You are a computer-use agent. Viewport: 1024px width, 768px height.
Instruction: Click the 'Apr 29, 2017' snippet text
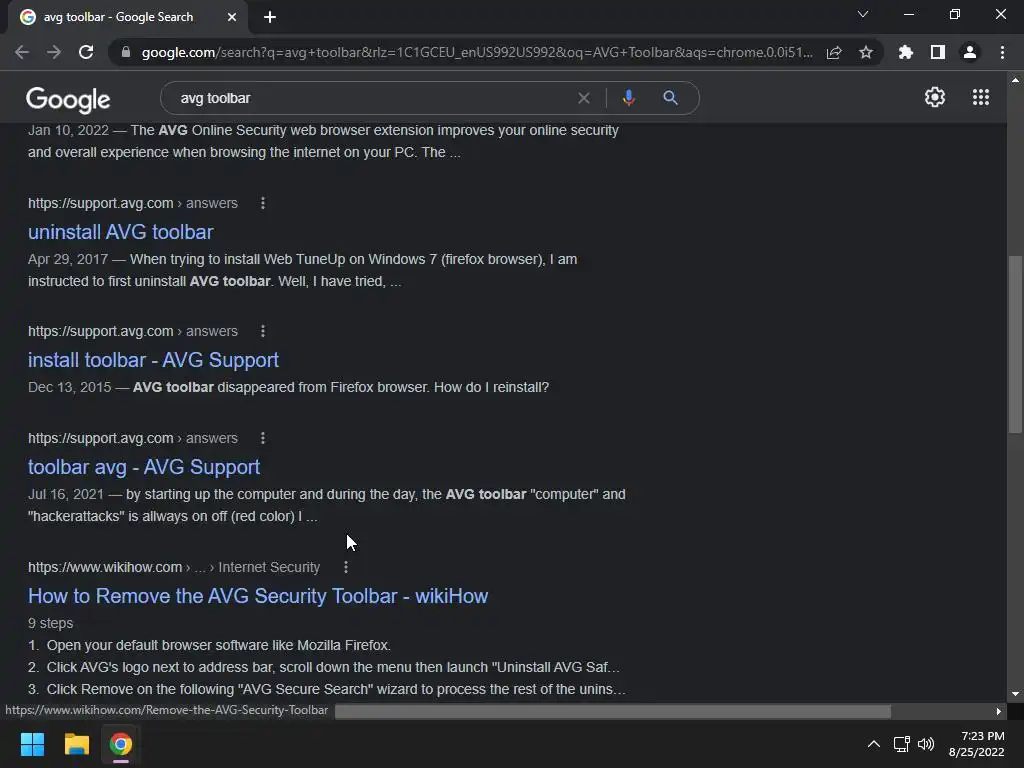68,259
